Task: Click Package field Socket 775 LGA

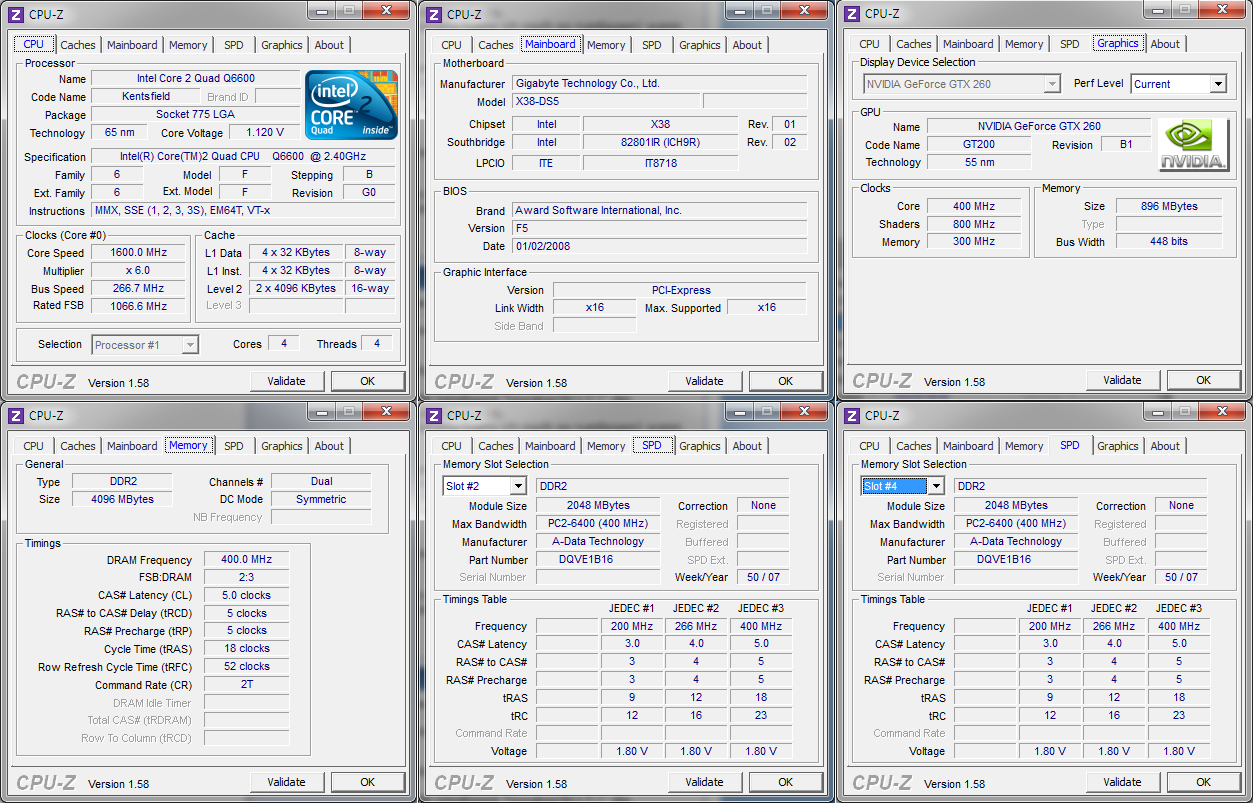Action: click(195, 115)
